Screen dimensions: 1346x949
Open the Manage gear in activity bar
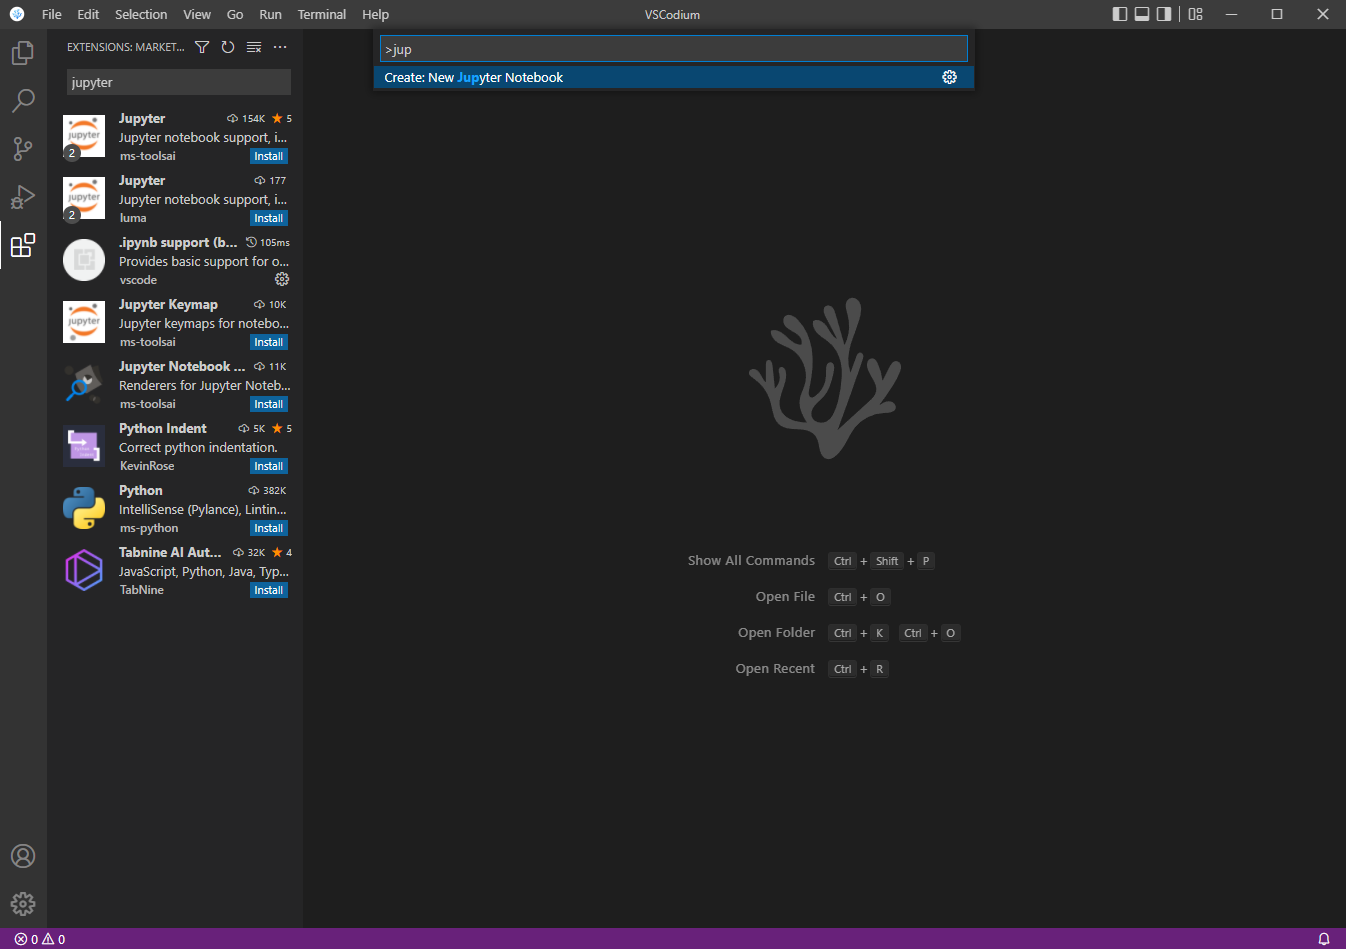pos(23,904)
